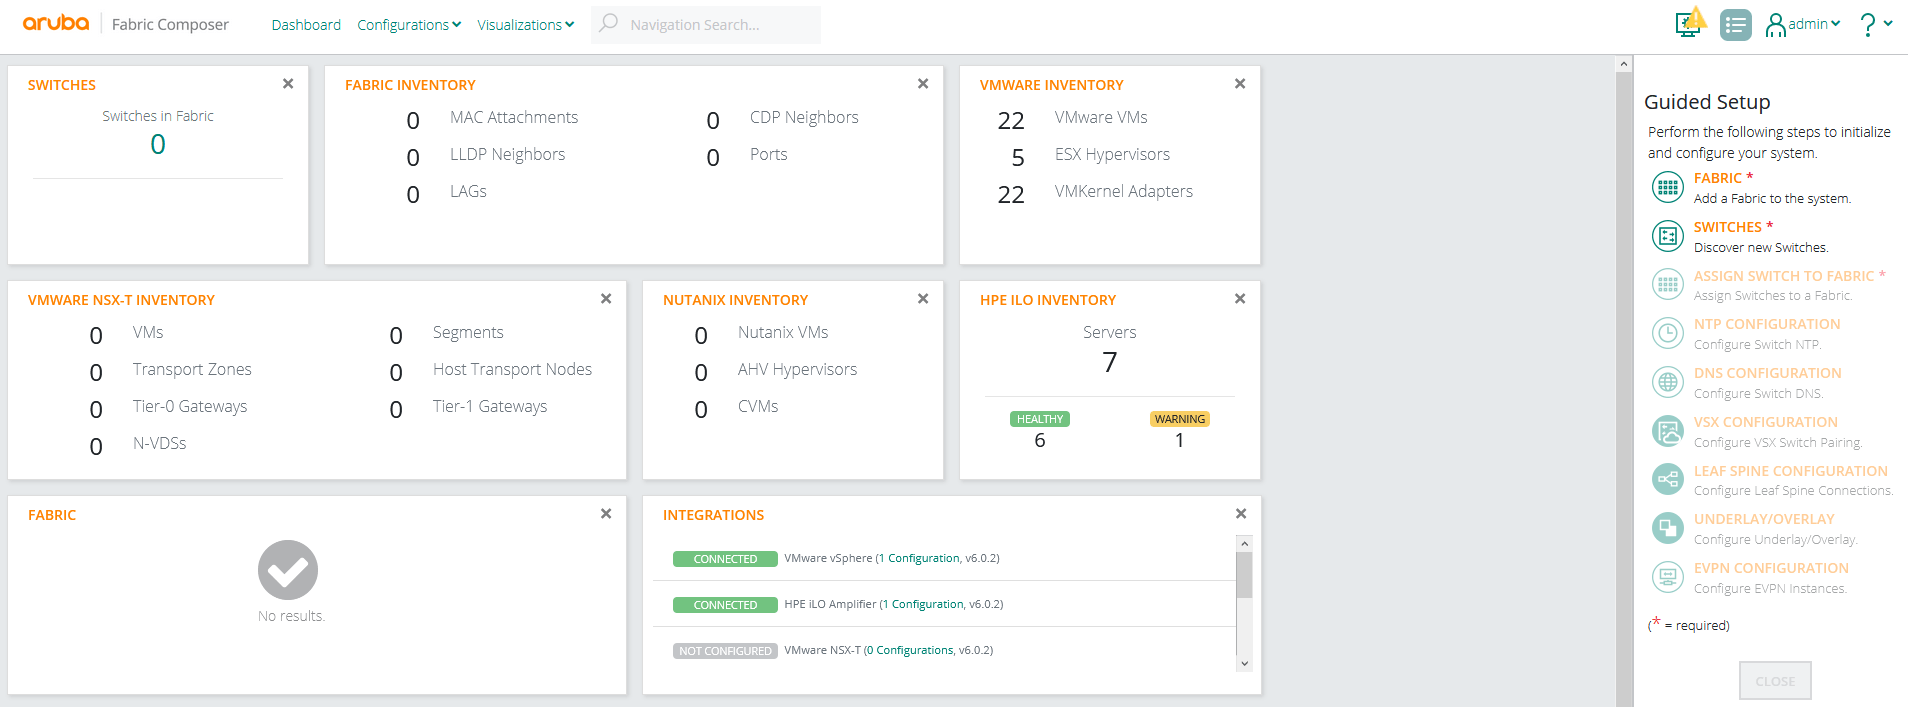The width and height of the screenshot is (1908, 707).
Task: Click the Switches in Fabric count 0
Action: [x=158, y=145]
